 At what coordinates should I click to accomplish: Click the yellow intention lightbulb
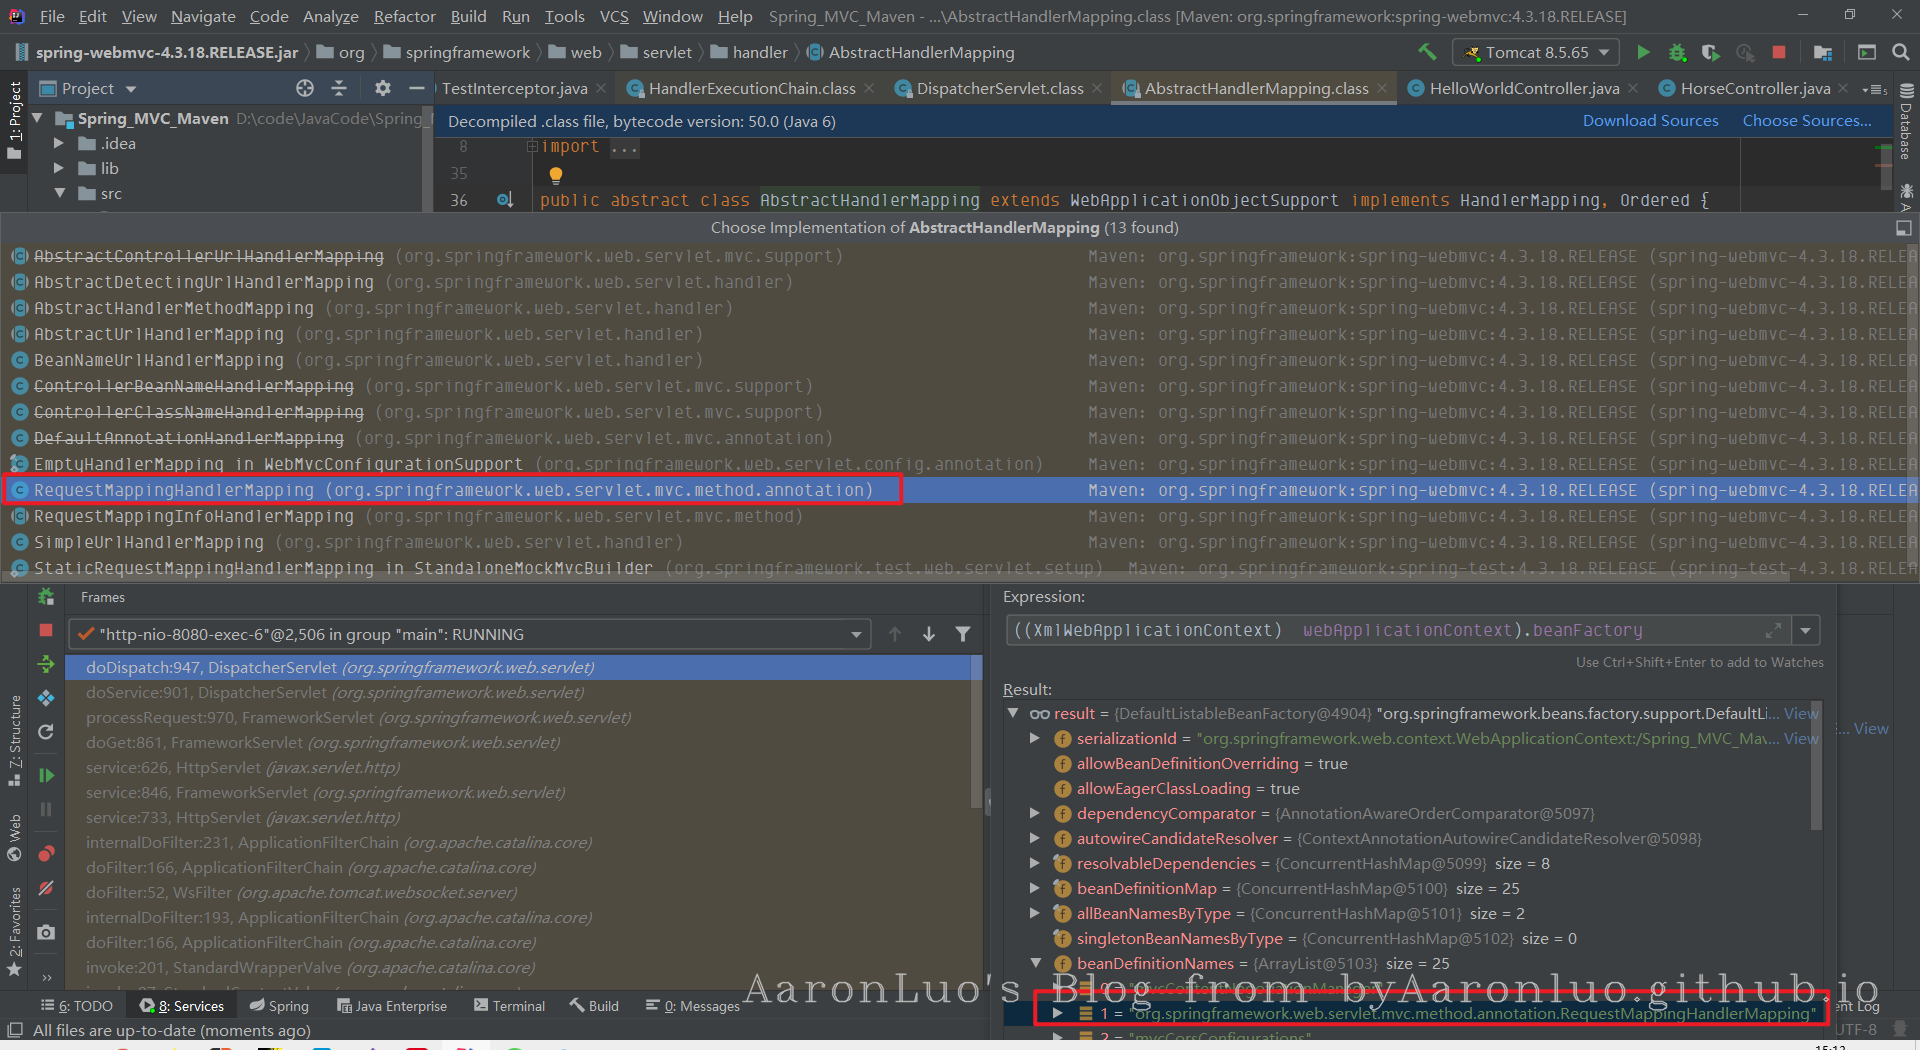pyautogui.click(x=556, y=175)
